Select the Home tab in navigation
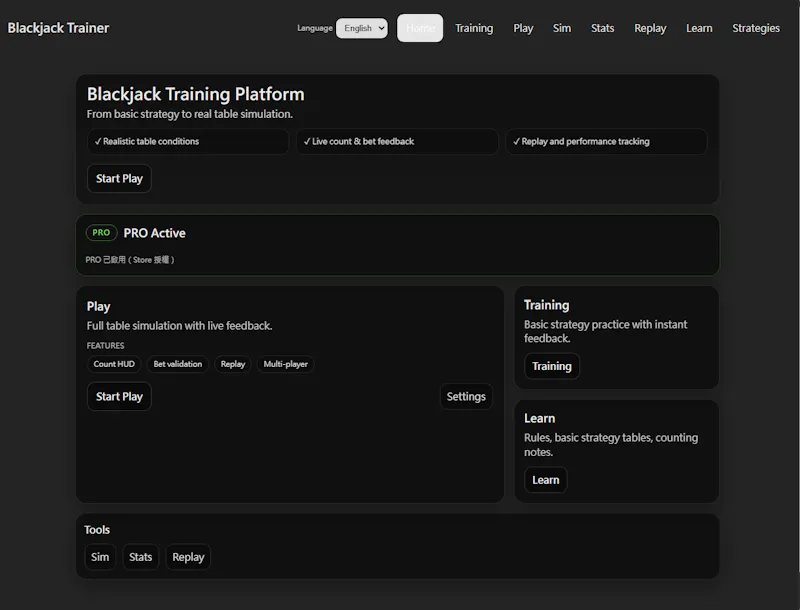The image size is (800, 610). 420,28
